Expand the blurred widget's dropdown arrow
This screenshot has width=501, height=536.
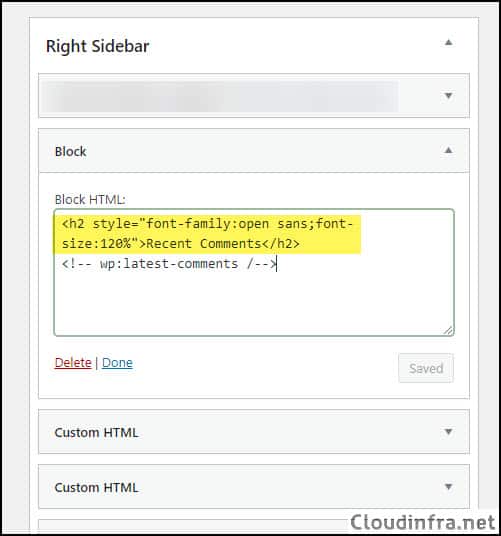(x=448, y=96)
